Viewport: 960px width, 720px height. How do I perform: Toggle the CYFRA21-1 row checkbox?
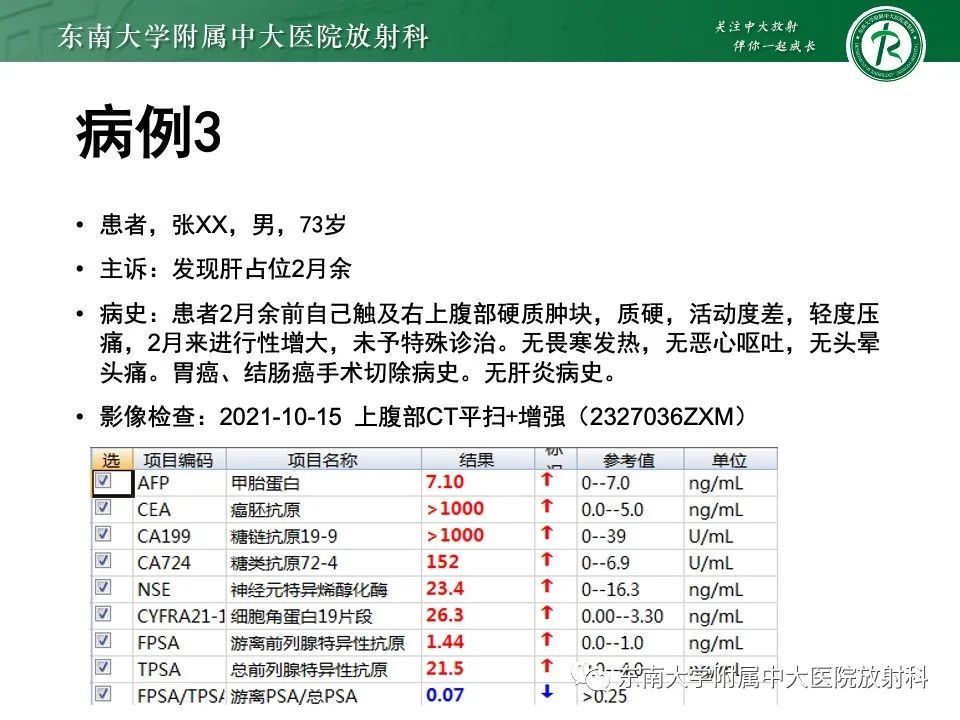103,613
